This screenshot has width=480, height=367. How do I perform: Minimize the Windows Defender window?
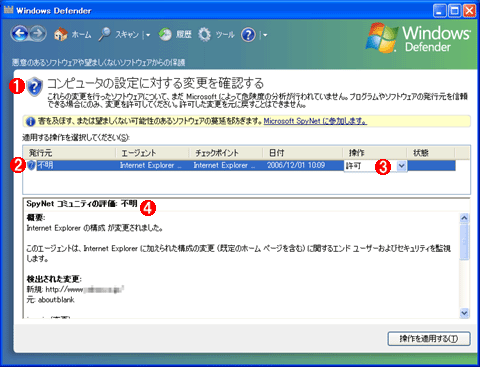[x=440, y=11]
